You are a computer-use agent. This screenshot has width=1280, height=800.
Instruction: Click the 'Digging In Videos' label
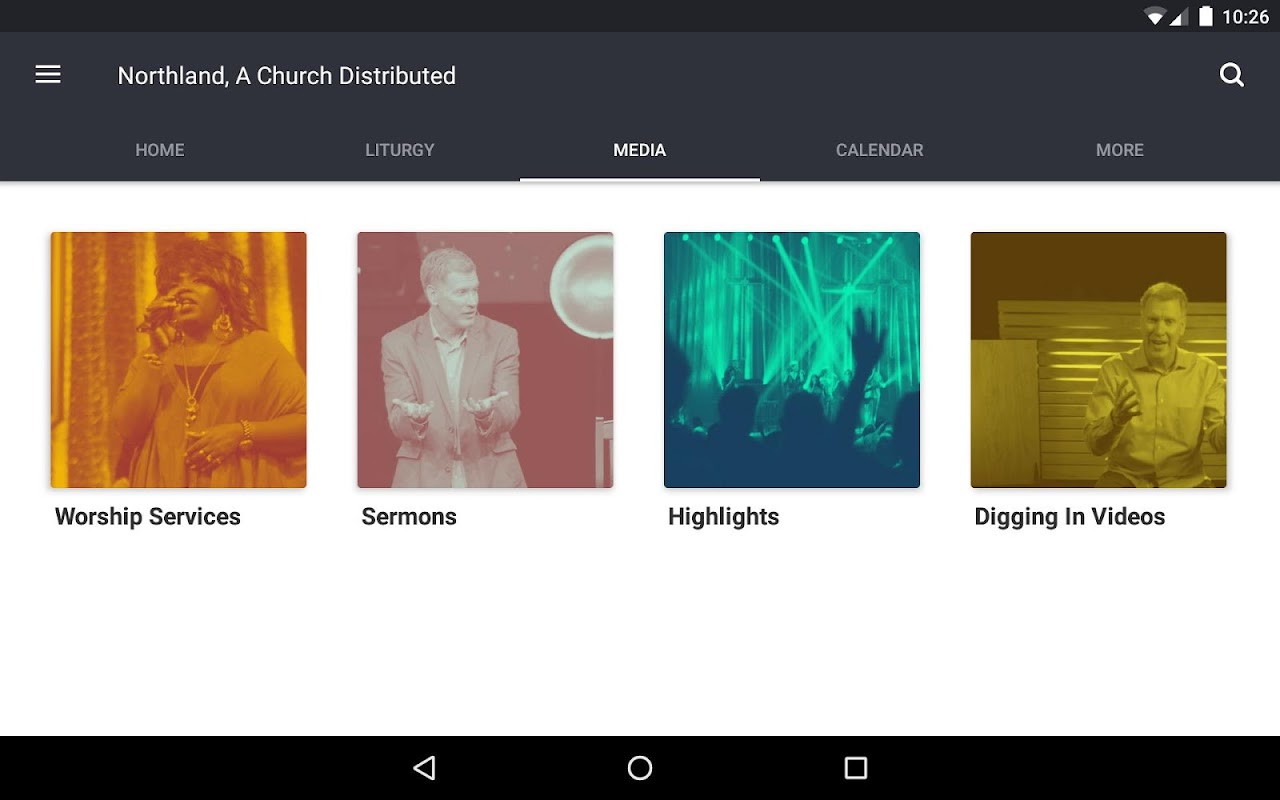(x=1070, y=517)
